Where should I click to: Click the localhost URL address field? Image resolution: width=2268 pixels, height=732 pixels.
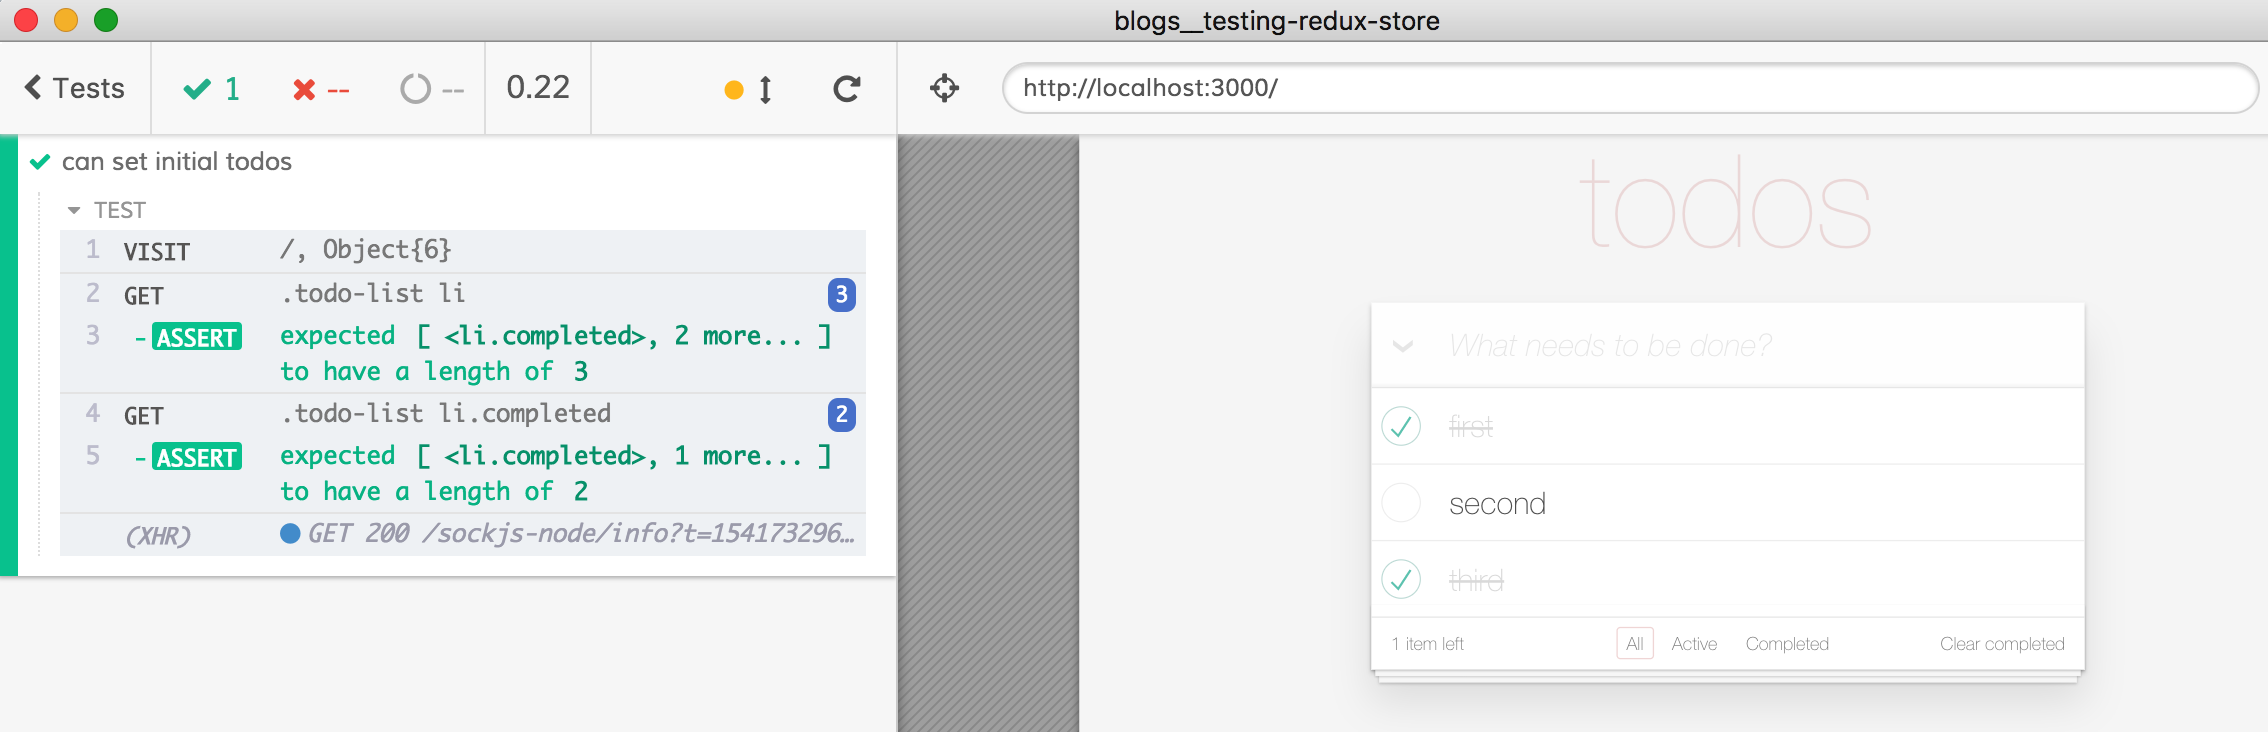[1630, 88]
